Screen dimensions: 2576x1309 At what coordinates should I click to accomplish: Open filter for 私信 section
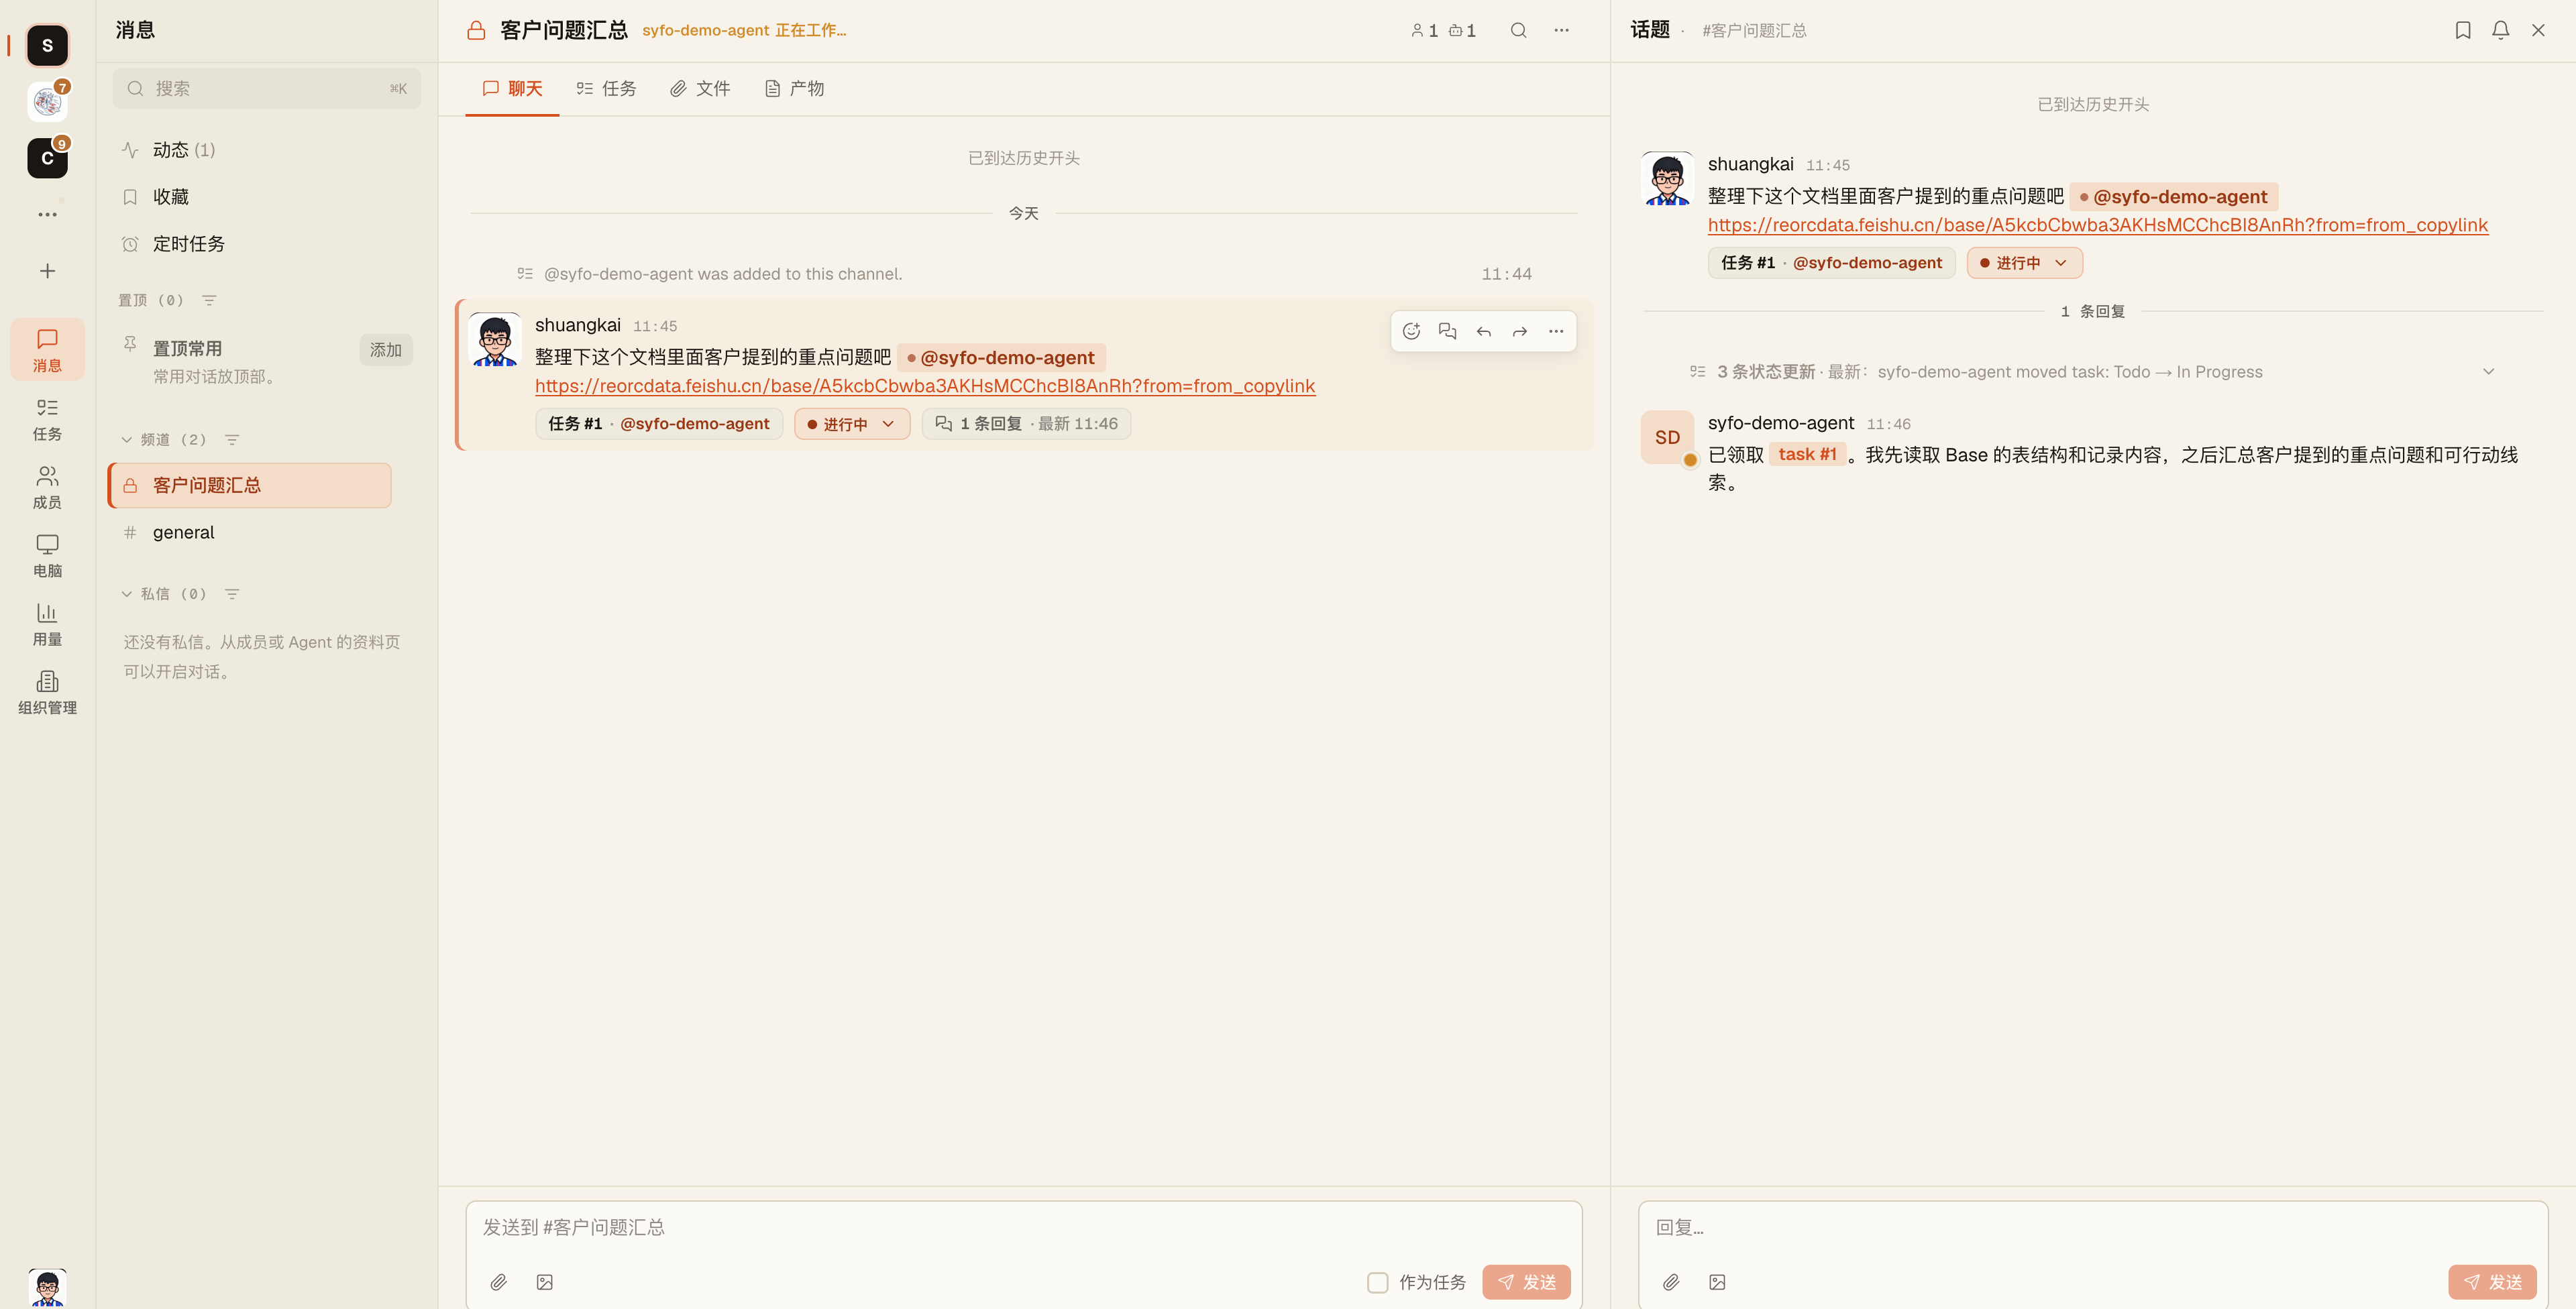pyautogui.click(x=232, y=594)
